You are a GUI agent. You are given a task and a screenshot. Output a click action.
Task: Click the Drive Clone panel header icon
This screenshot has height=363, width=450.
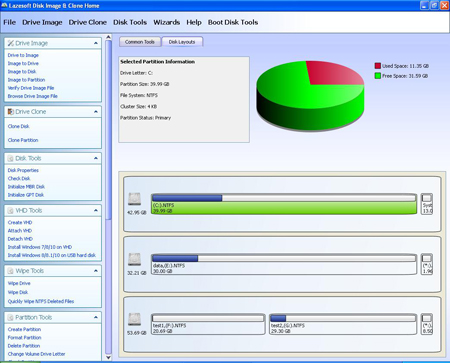tap(11, 112)
